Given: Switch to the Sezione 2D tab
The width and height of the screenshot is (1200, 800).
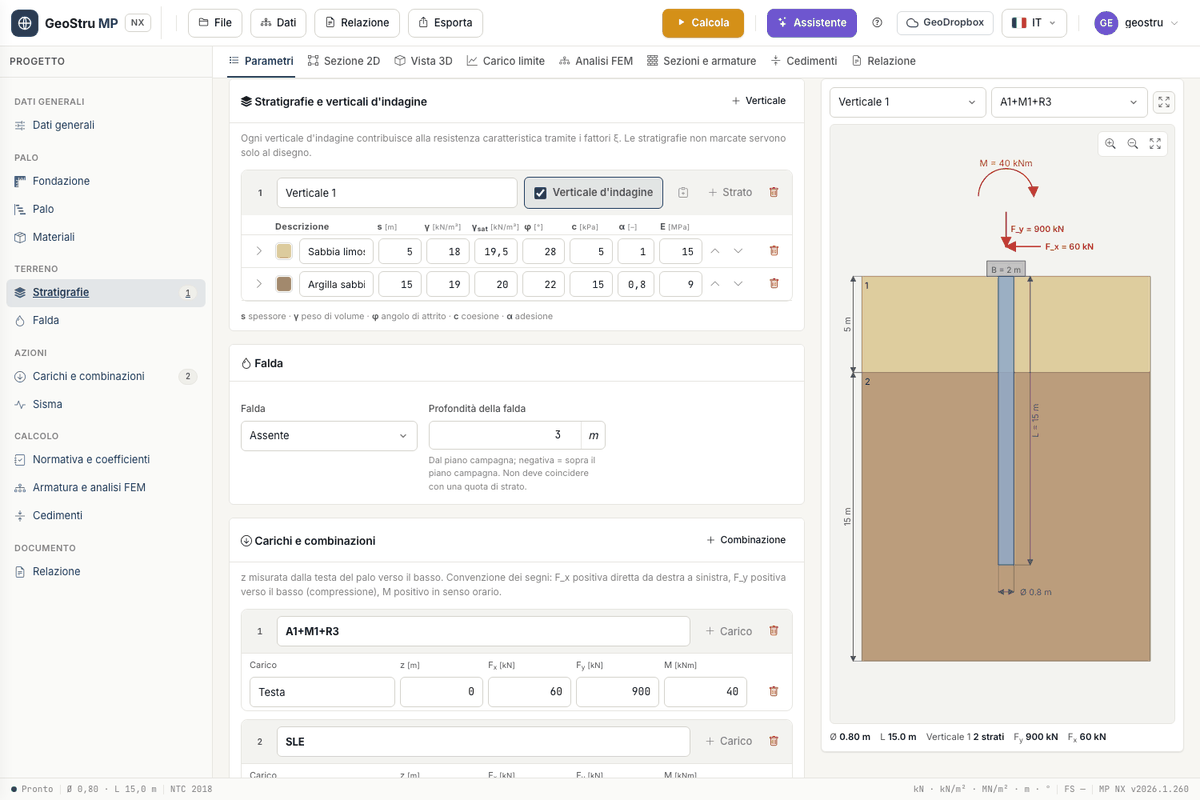Looking at the screenshot, I should click(x=344, y=61).
